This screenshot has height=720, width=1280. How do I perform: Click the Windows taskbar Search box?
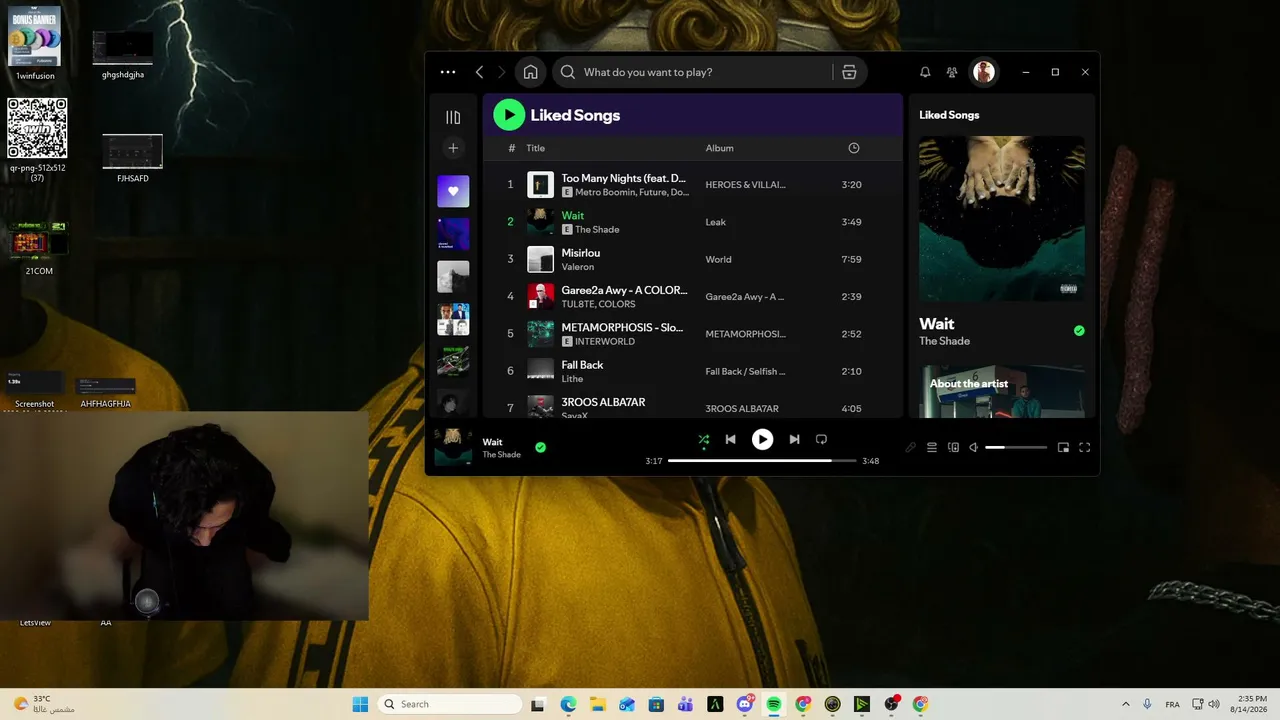coord(450,704)
